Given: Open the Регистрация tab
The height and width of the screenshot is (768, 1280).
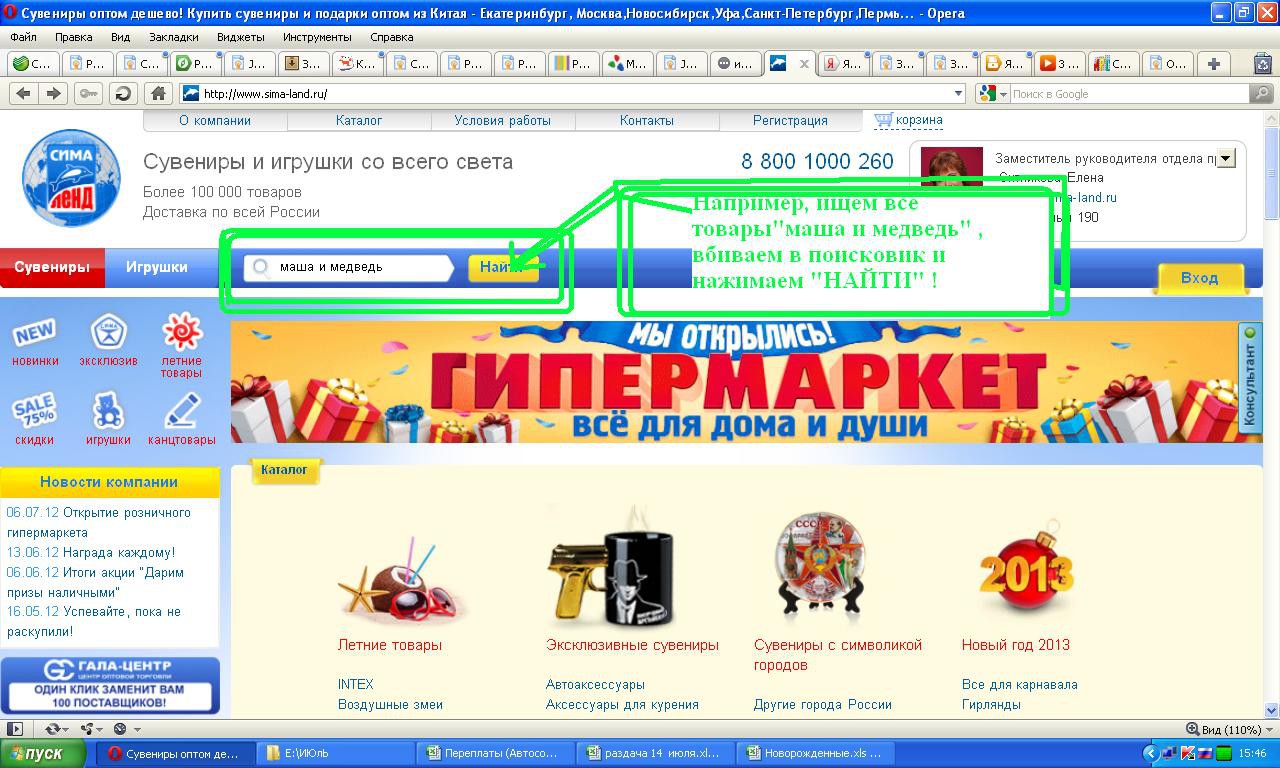Looking at the screenshot, I should coord(790,120).
